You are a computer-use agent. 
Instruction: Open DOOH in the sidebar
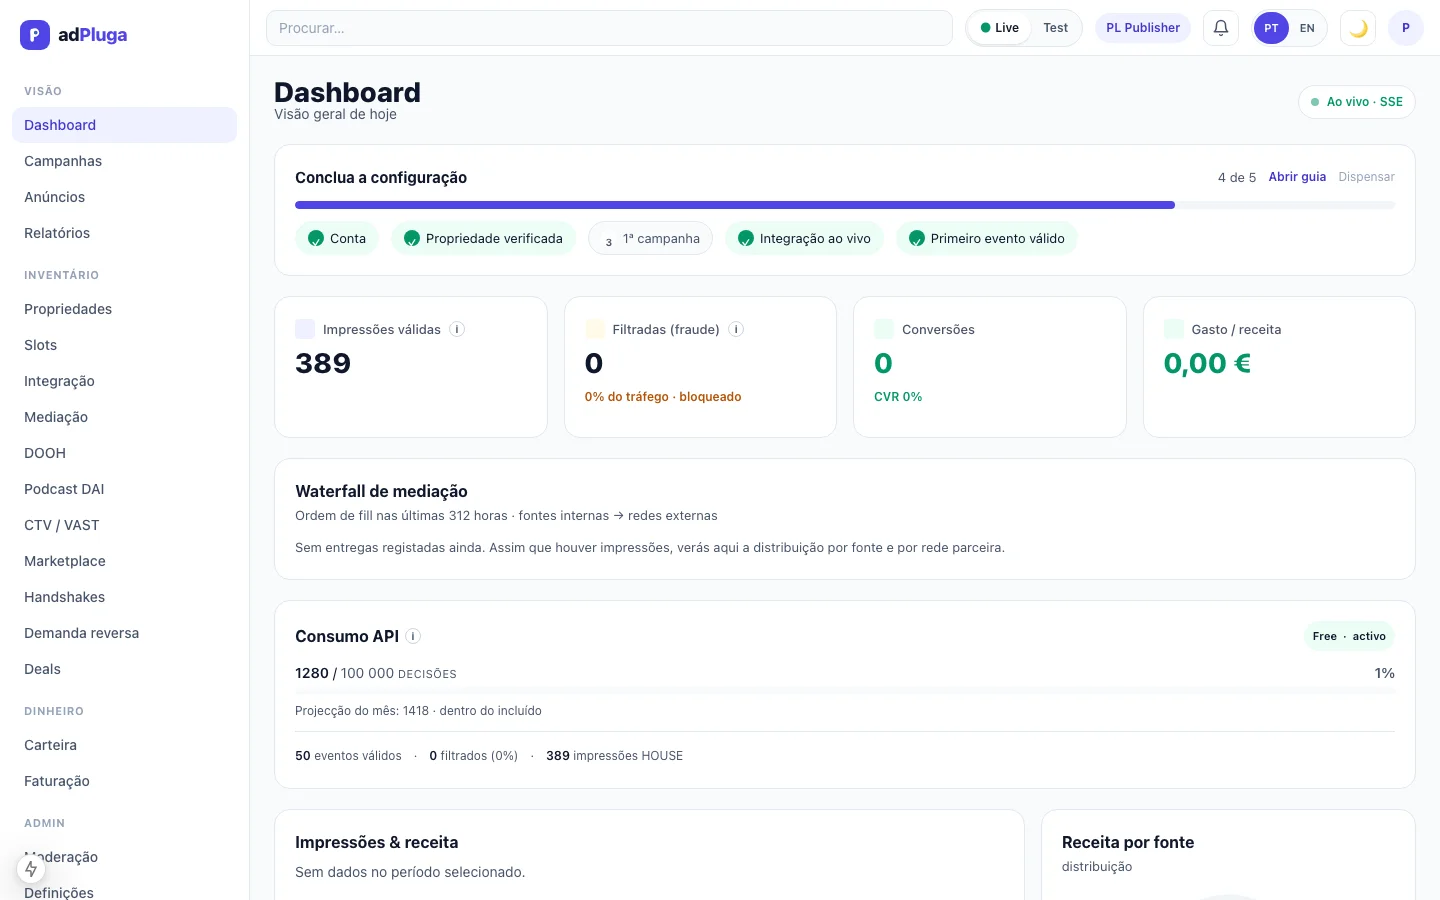click(x=124, y=453)
